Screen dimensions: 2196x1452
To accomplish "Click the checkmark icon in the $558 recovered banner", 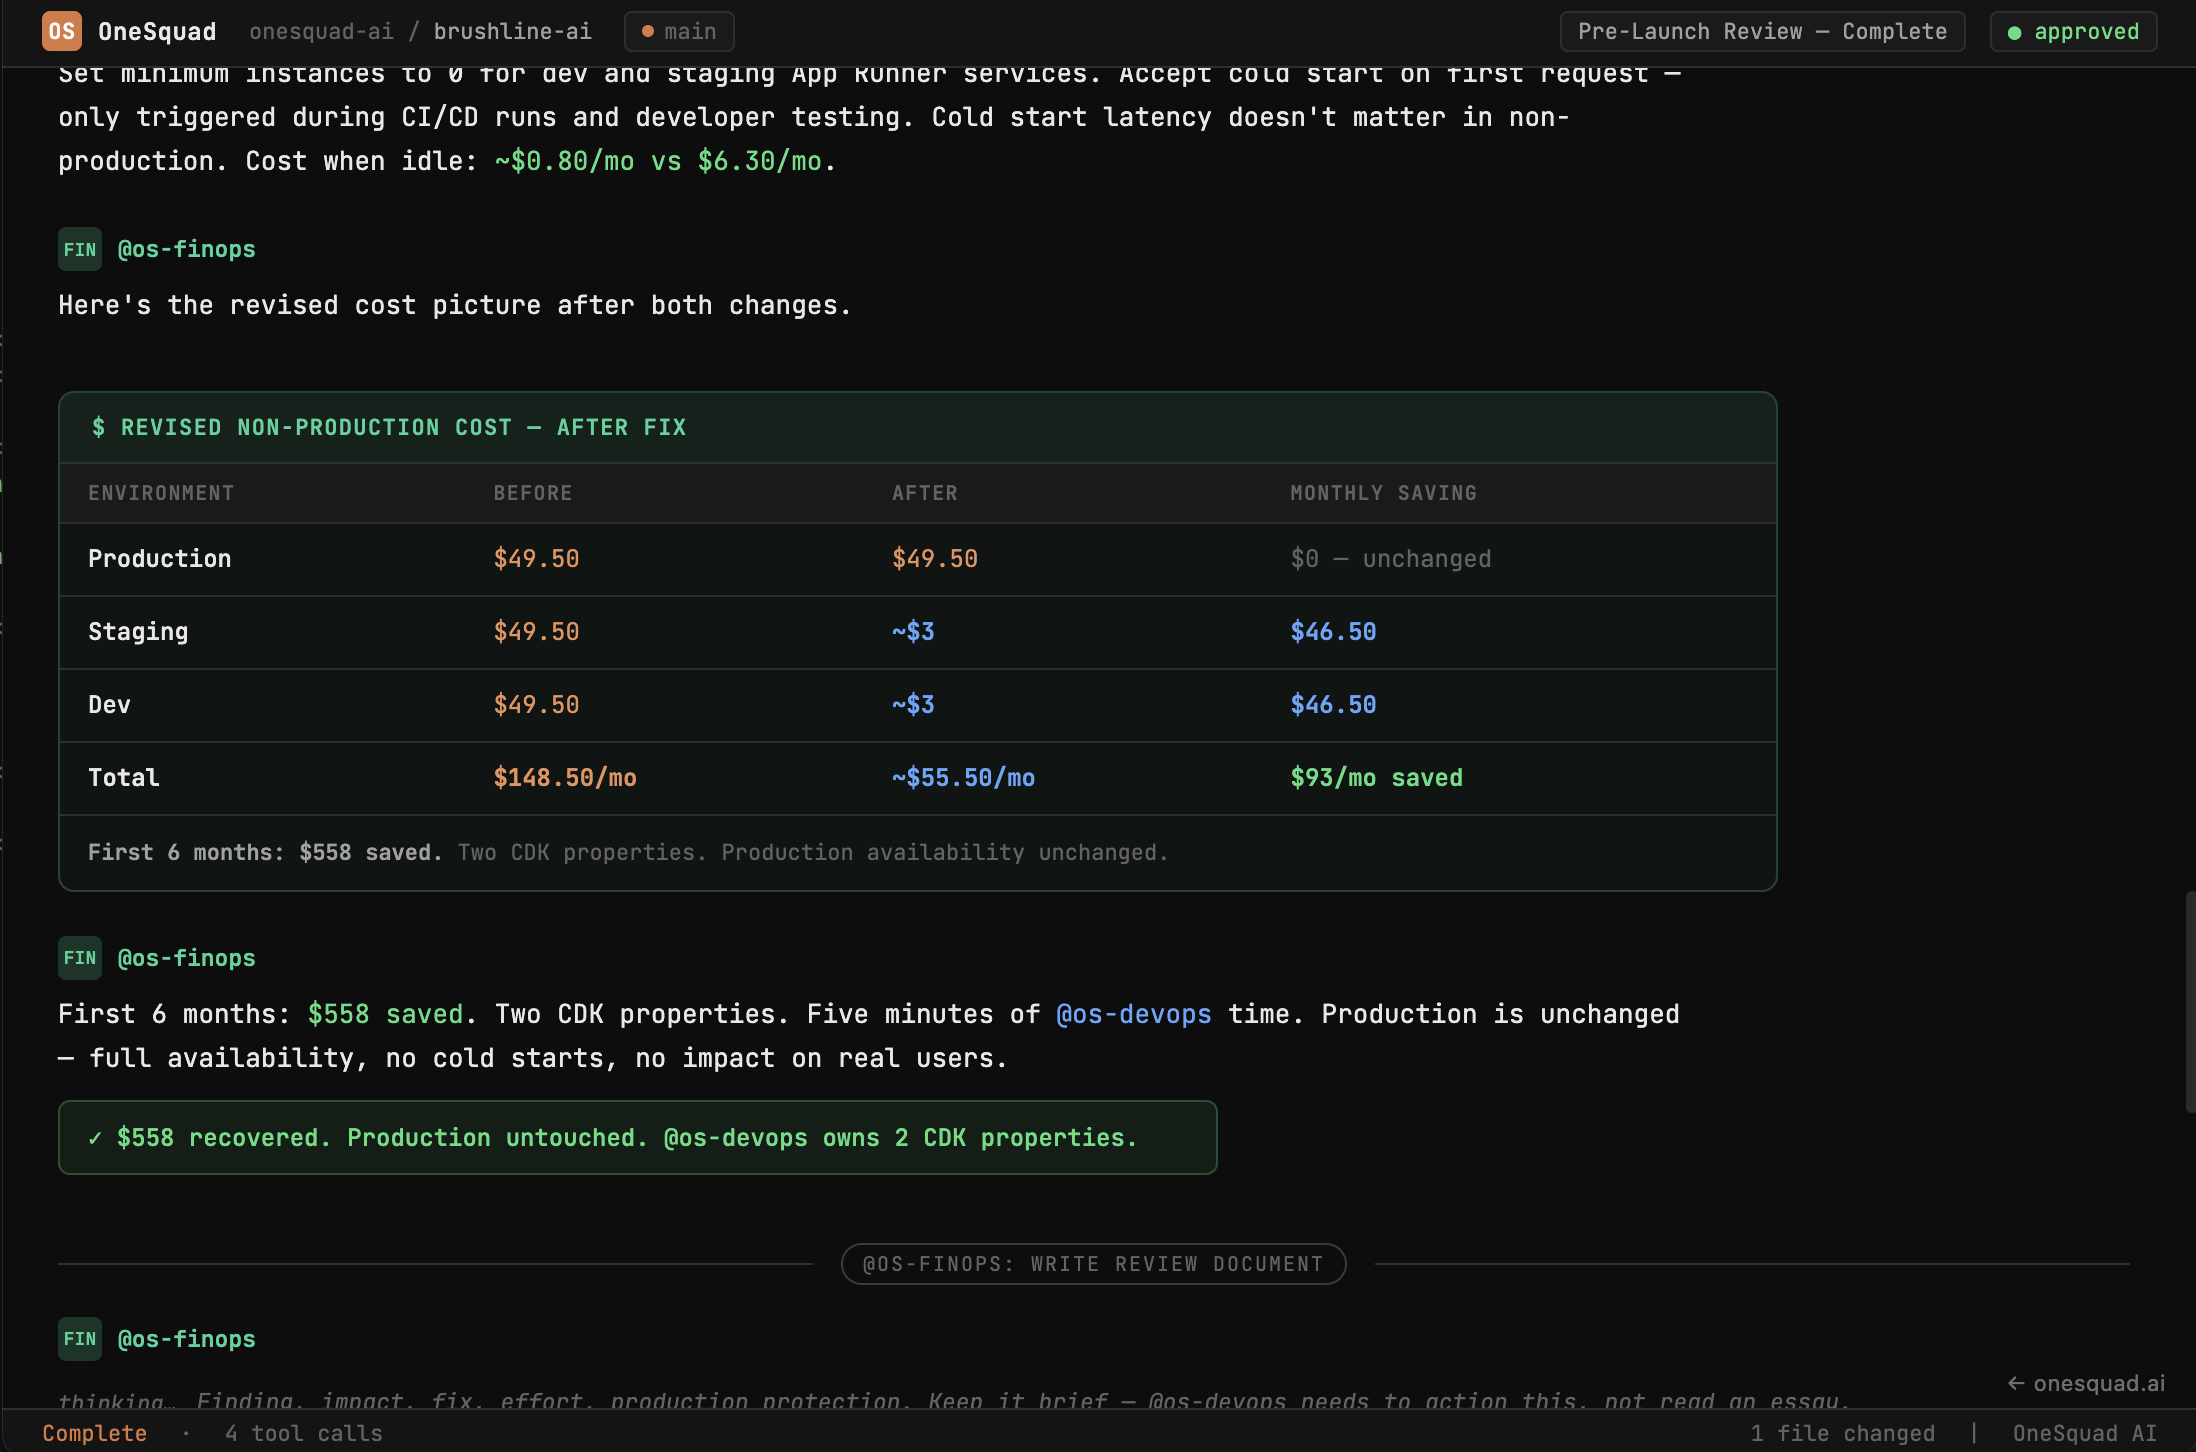I will click(95, 1137).
